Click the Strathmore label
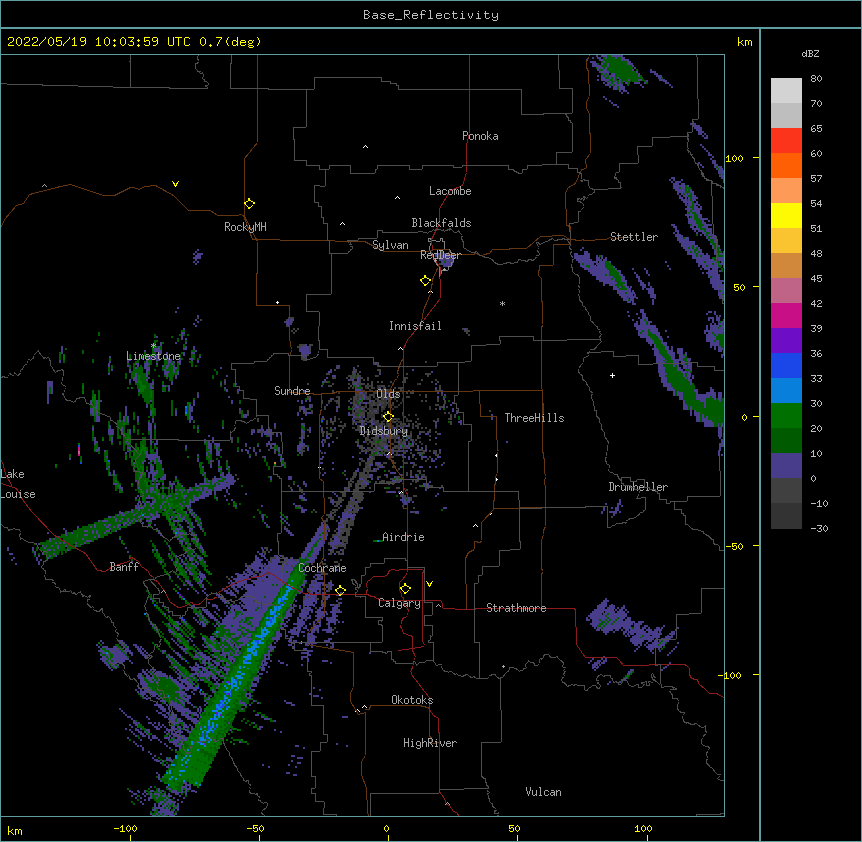Screen dimensions: 862x842 (516, 608)
